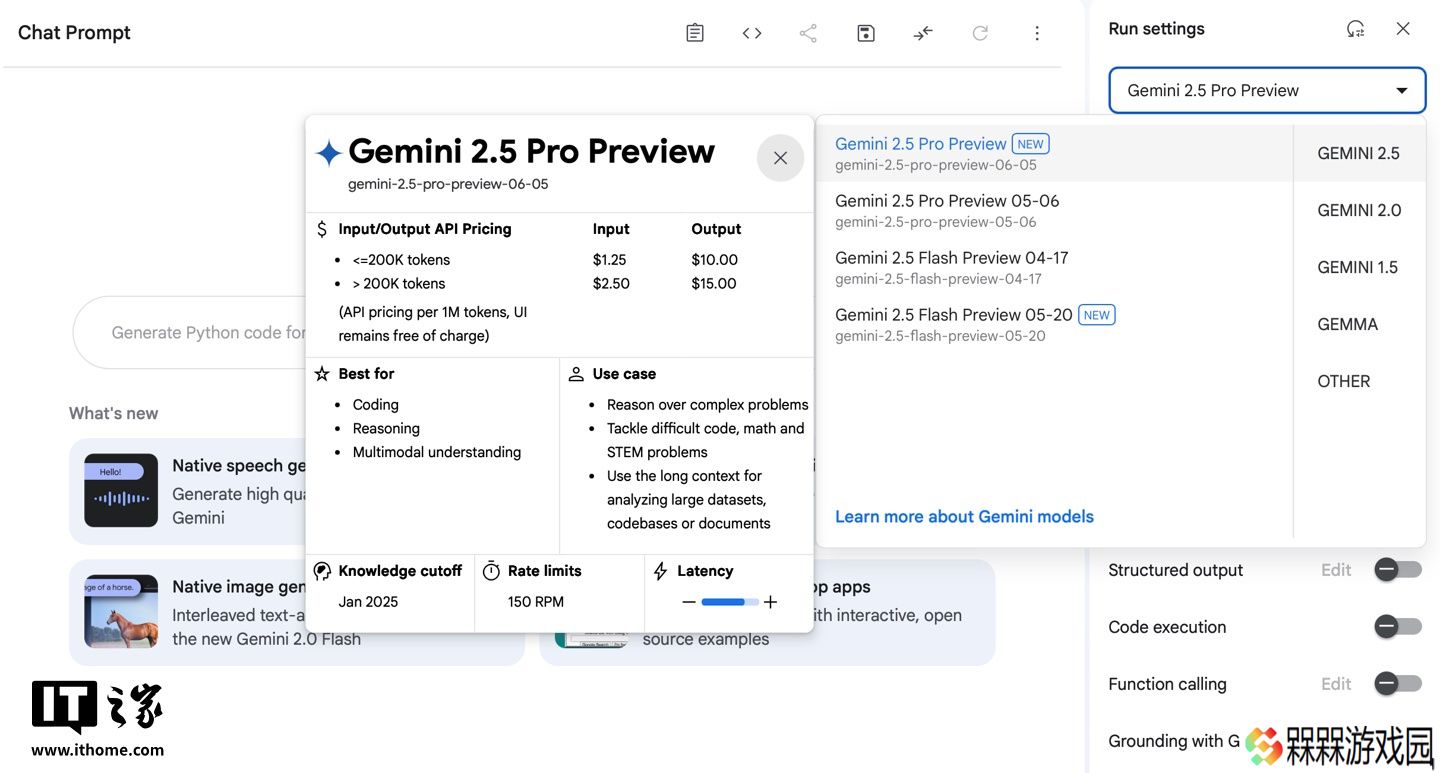Click the dollar sign pricing icon
Viewport: 1440px width, 773px height.
tap(321, 229)
